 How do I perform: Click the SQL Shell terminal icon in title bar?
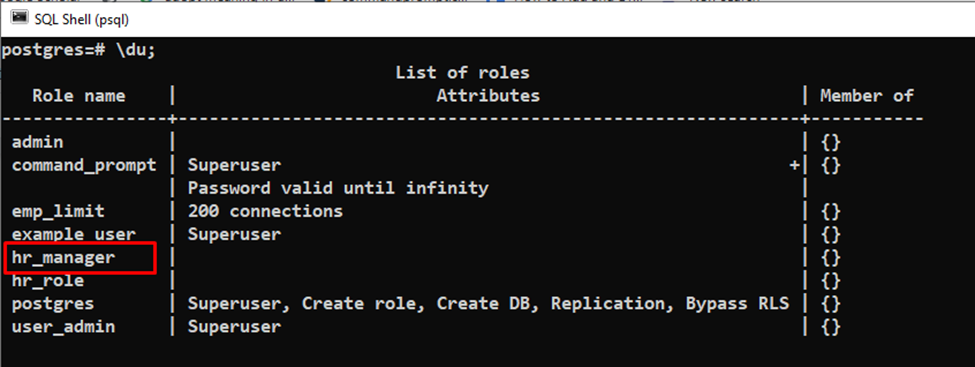tap(19, 17)
